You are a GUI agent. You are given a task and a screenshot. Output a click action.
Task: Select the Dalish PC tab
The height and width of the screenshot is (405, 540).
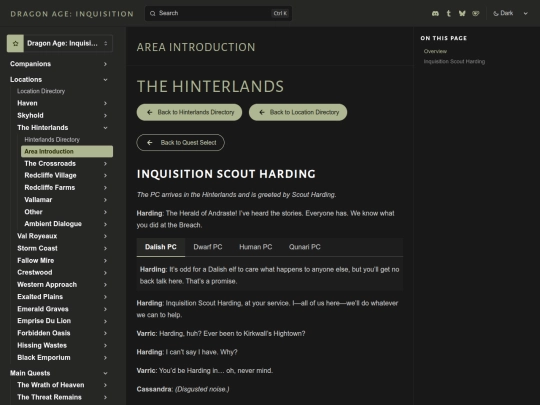coord(161,247)
